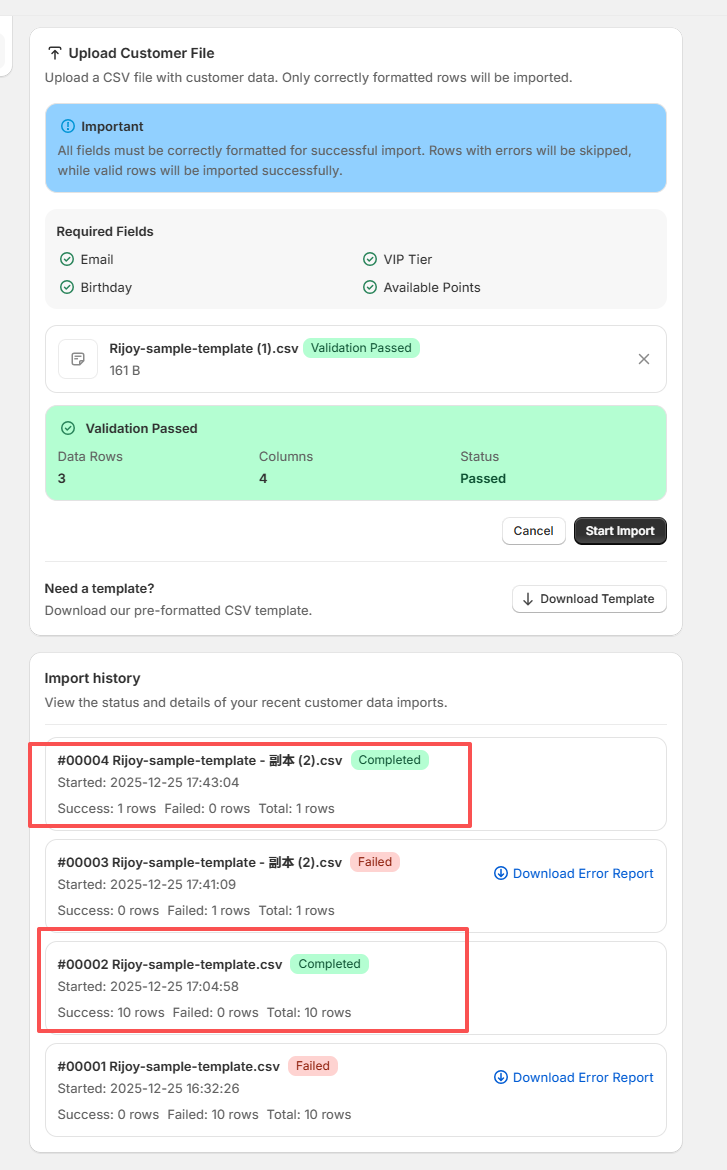Click the Validation Passed checkmark icon
Viewport: 727px width, 1170px height.
pos(68,428)
